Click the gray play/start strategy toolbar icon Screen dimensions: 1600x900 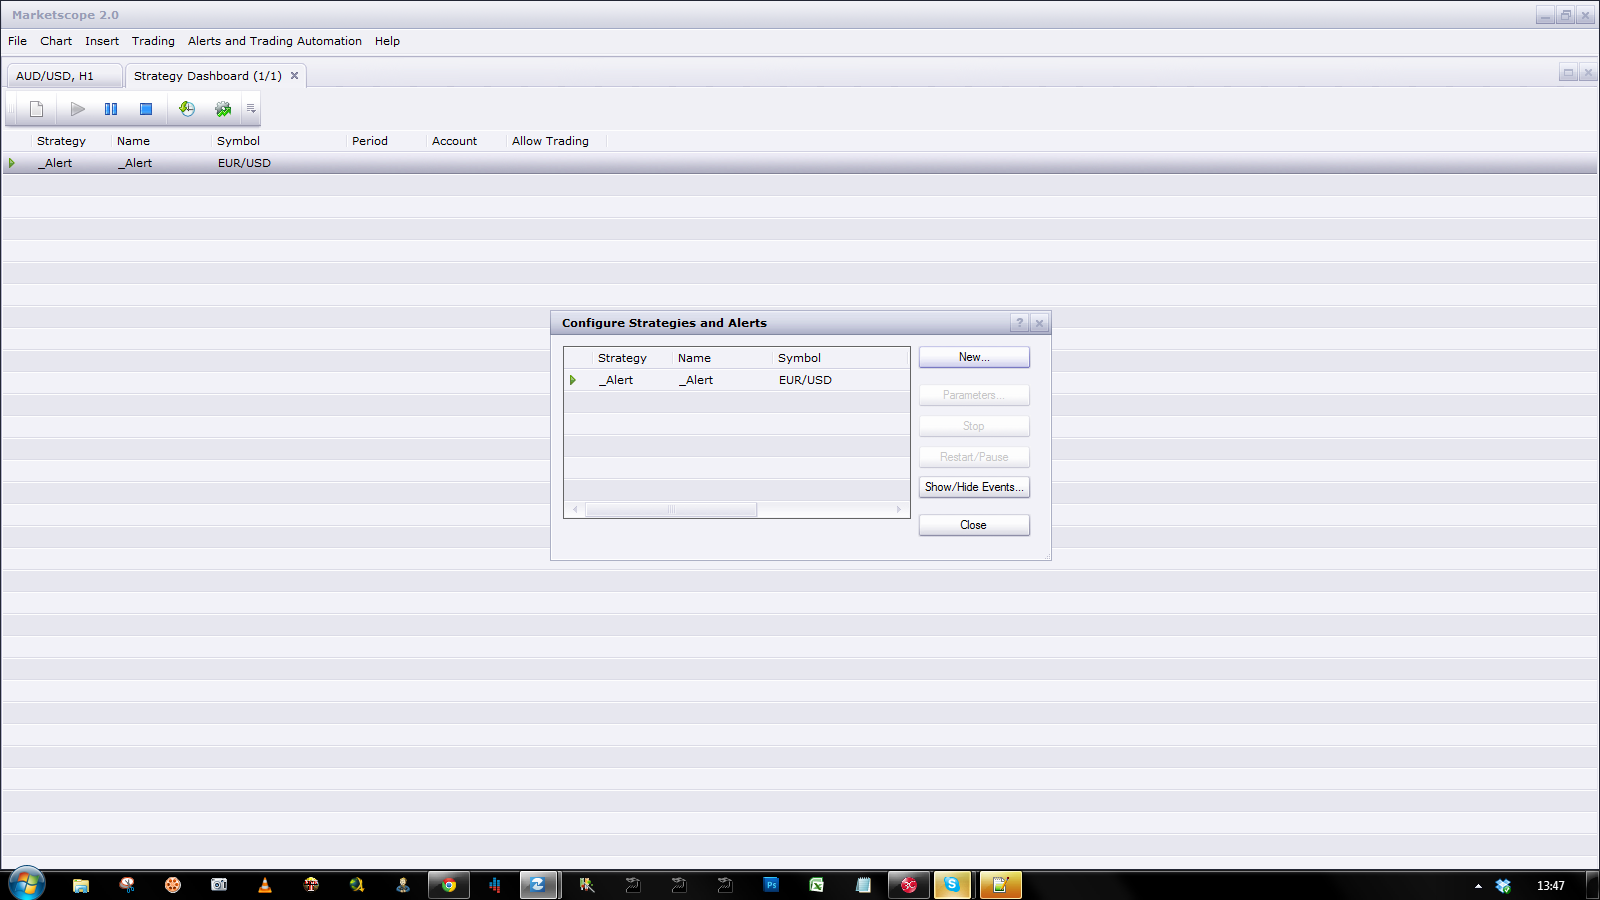click(77, 109)
